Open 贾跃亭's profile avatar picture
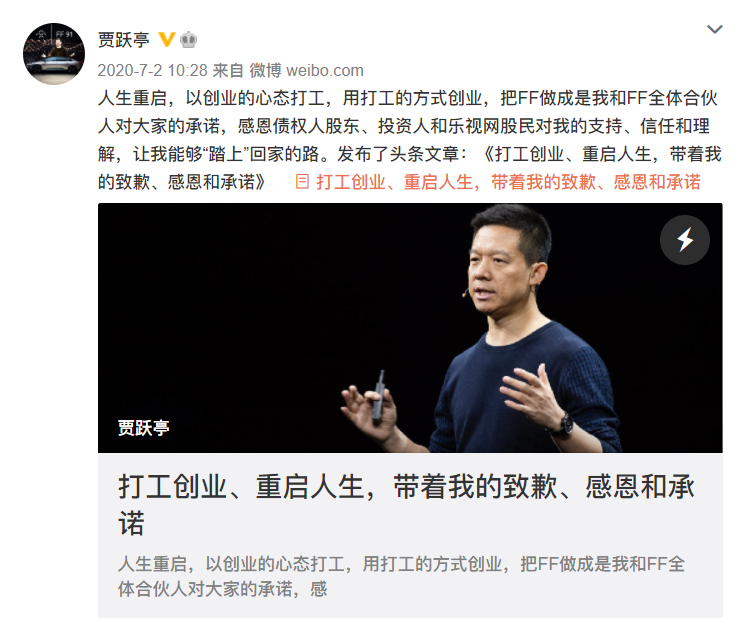The image size is (747, 628). pos(54,54)
